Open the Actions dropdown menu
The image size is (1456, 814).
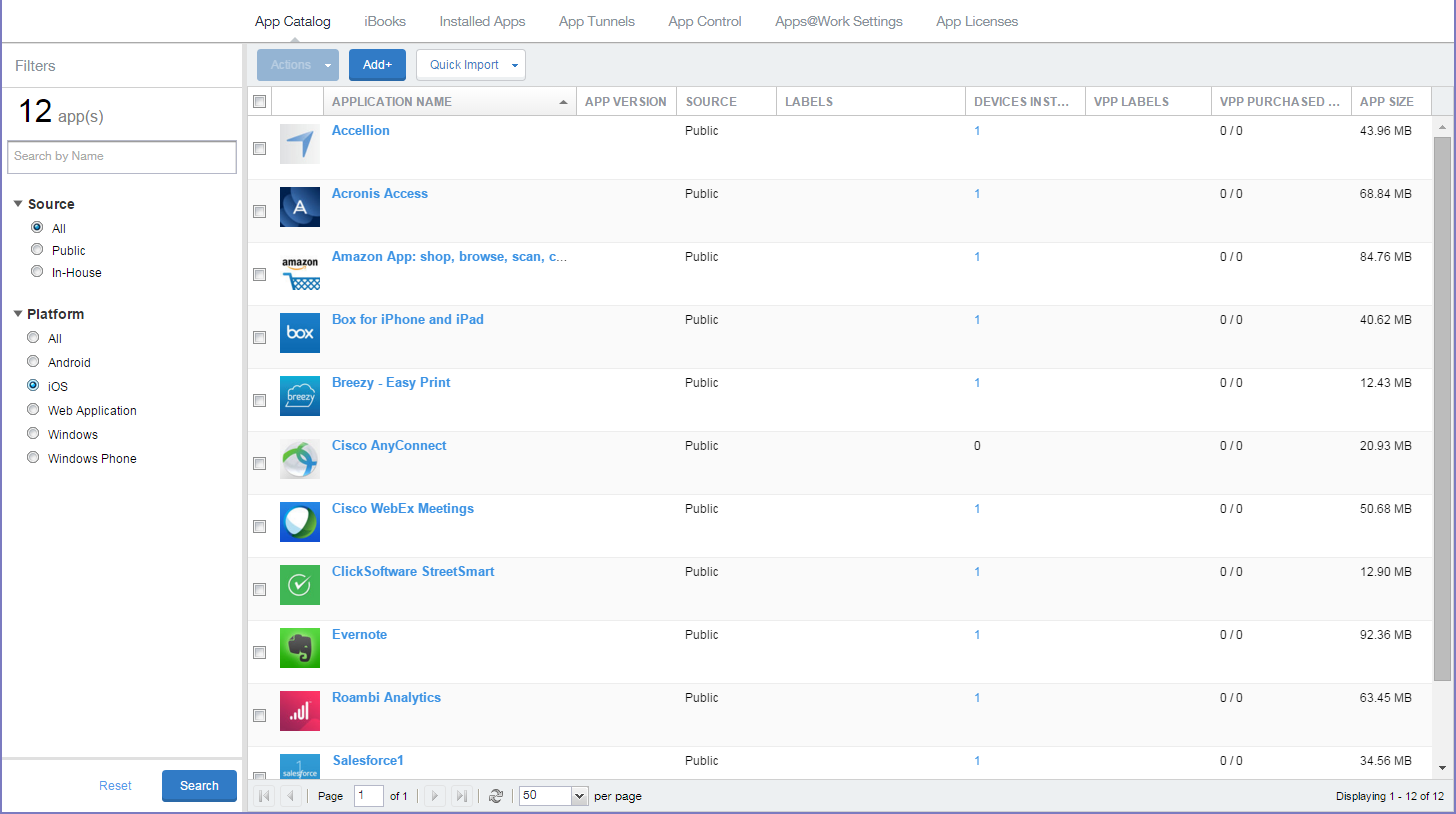pyautogui.click(x=298, y=65)
